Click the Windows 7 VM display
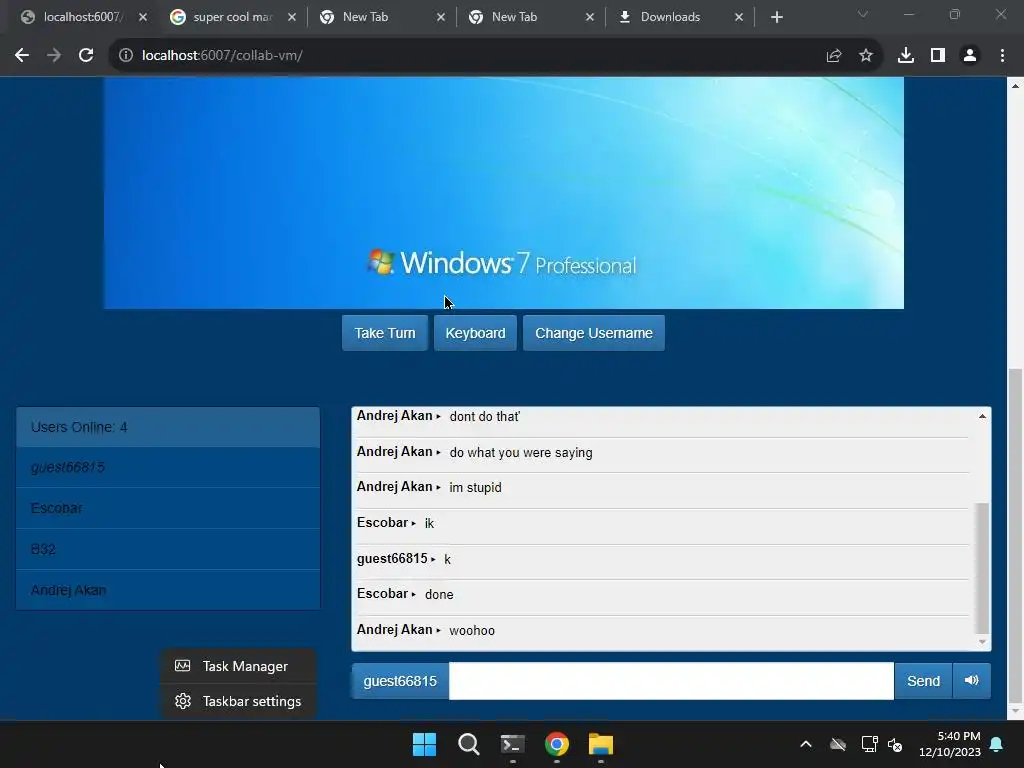The height and width of the screenshot is (768, 1024). pos(504,193)
